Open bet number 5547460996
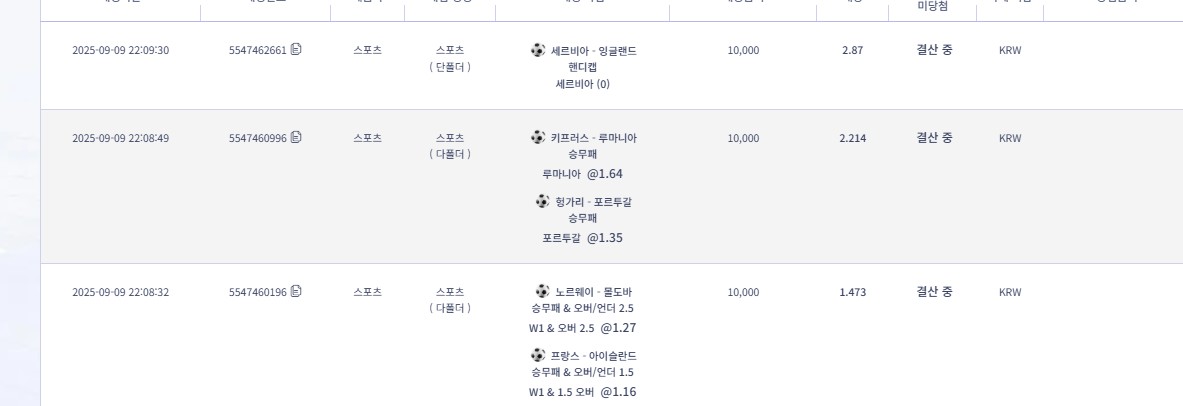The image size is (1183, 406). pyautogui.click(x=257, y=138)
